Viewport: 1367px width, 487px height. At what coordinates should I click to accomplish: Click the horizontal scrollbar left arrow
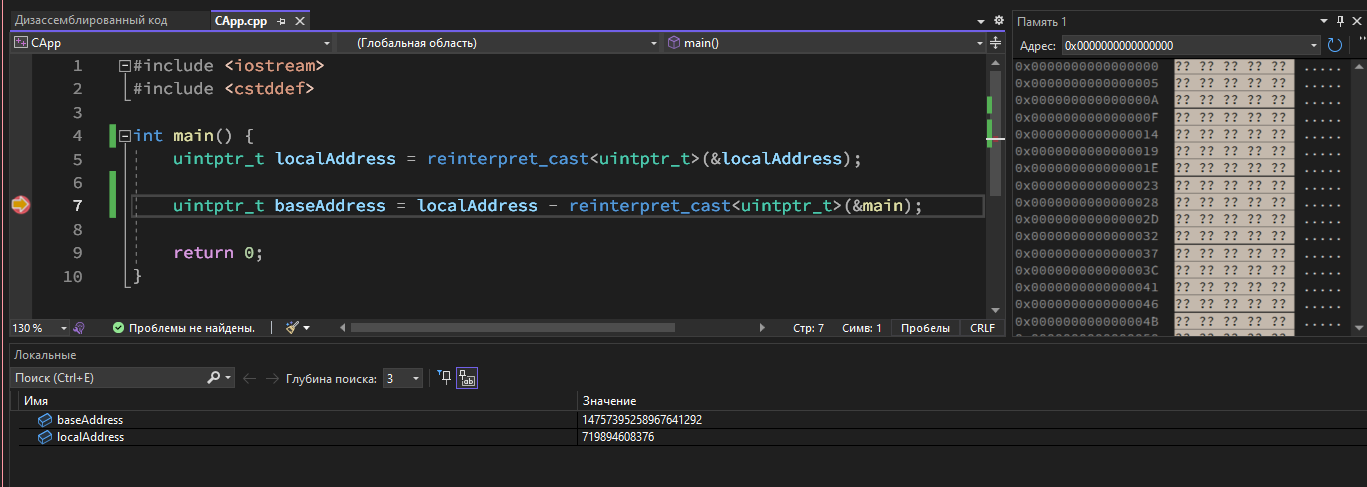pyautogui.click(x=343, y=328)
